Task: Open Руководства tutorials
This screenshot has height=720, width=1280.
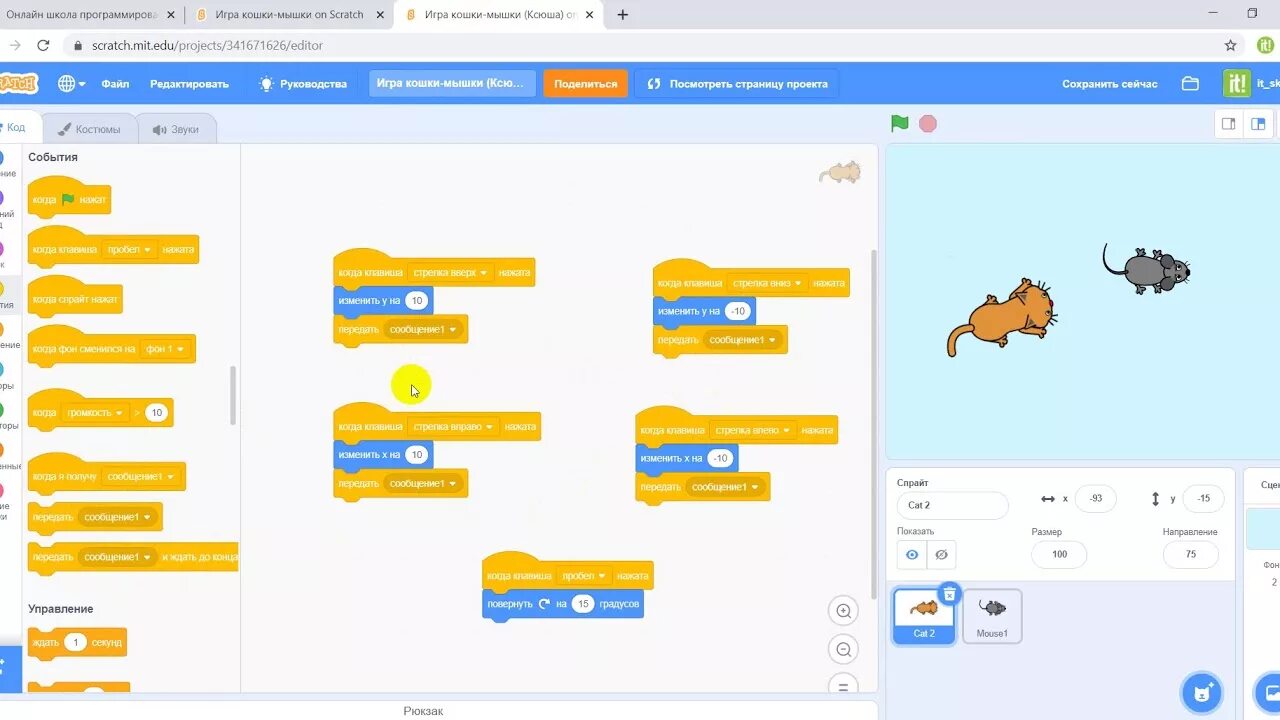Action: click(x=303, y=84)
